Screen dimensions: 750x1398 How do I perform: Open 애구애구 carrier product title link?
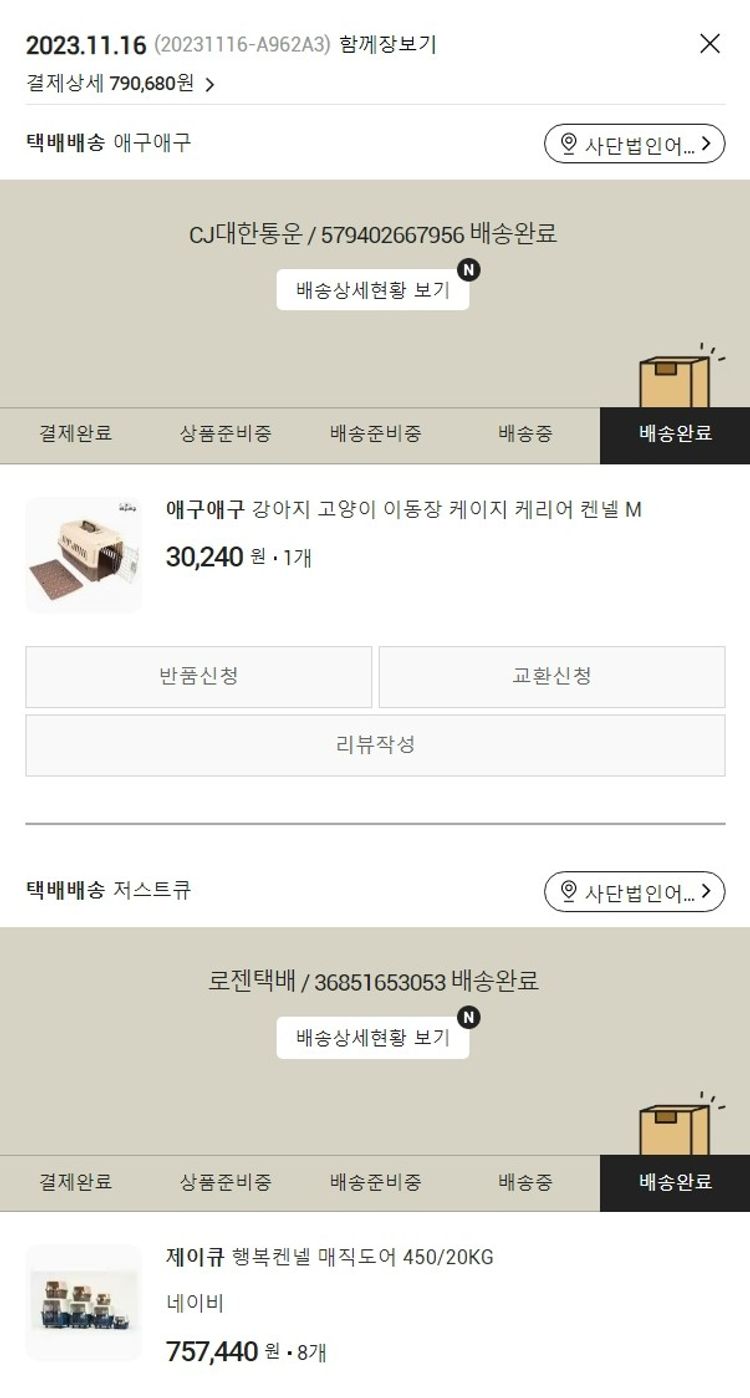tap(403, 510)
